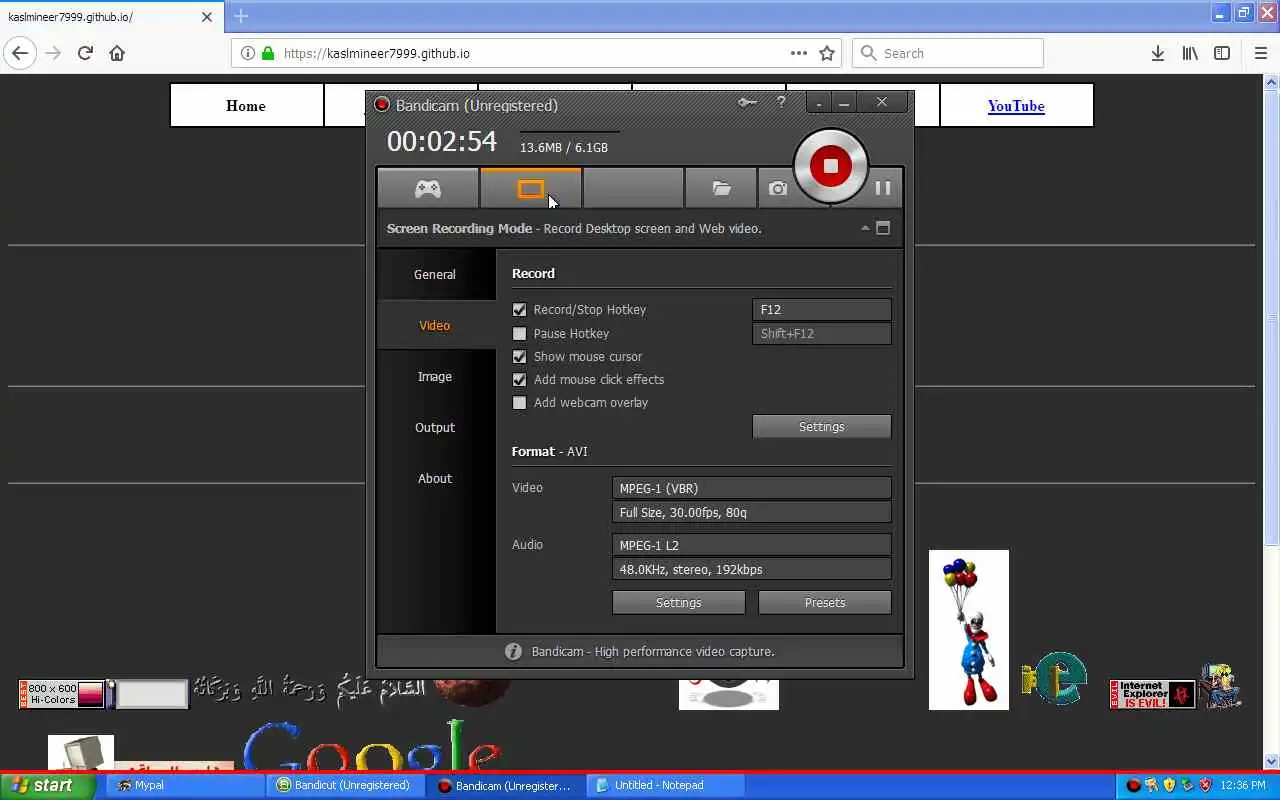Click the Bandicam red logo in title bar
This screenshot has width=1280, height=800.
click(382, 105)
